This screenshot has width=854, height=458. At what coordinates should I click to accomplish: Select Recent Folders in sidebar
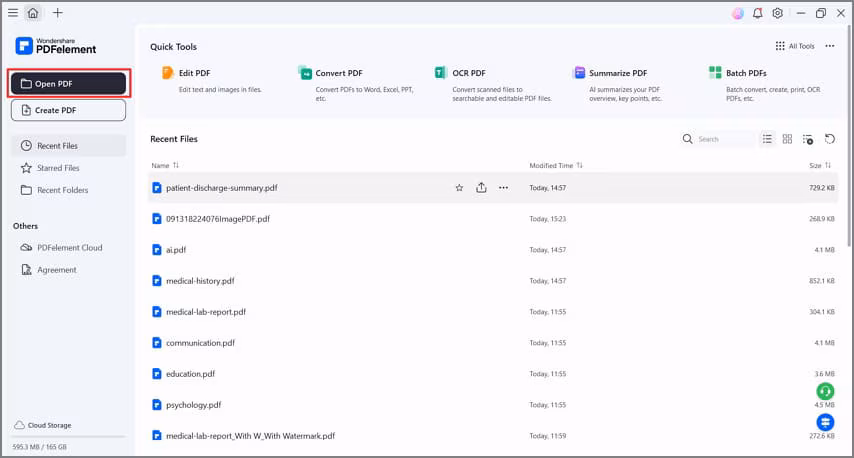pos(69,190)
